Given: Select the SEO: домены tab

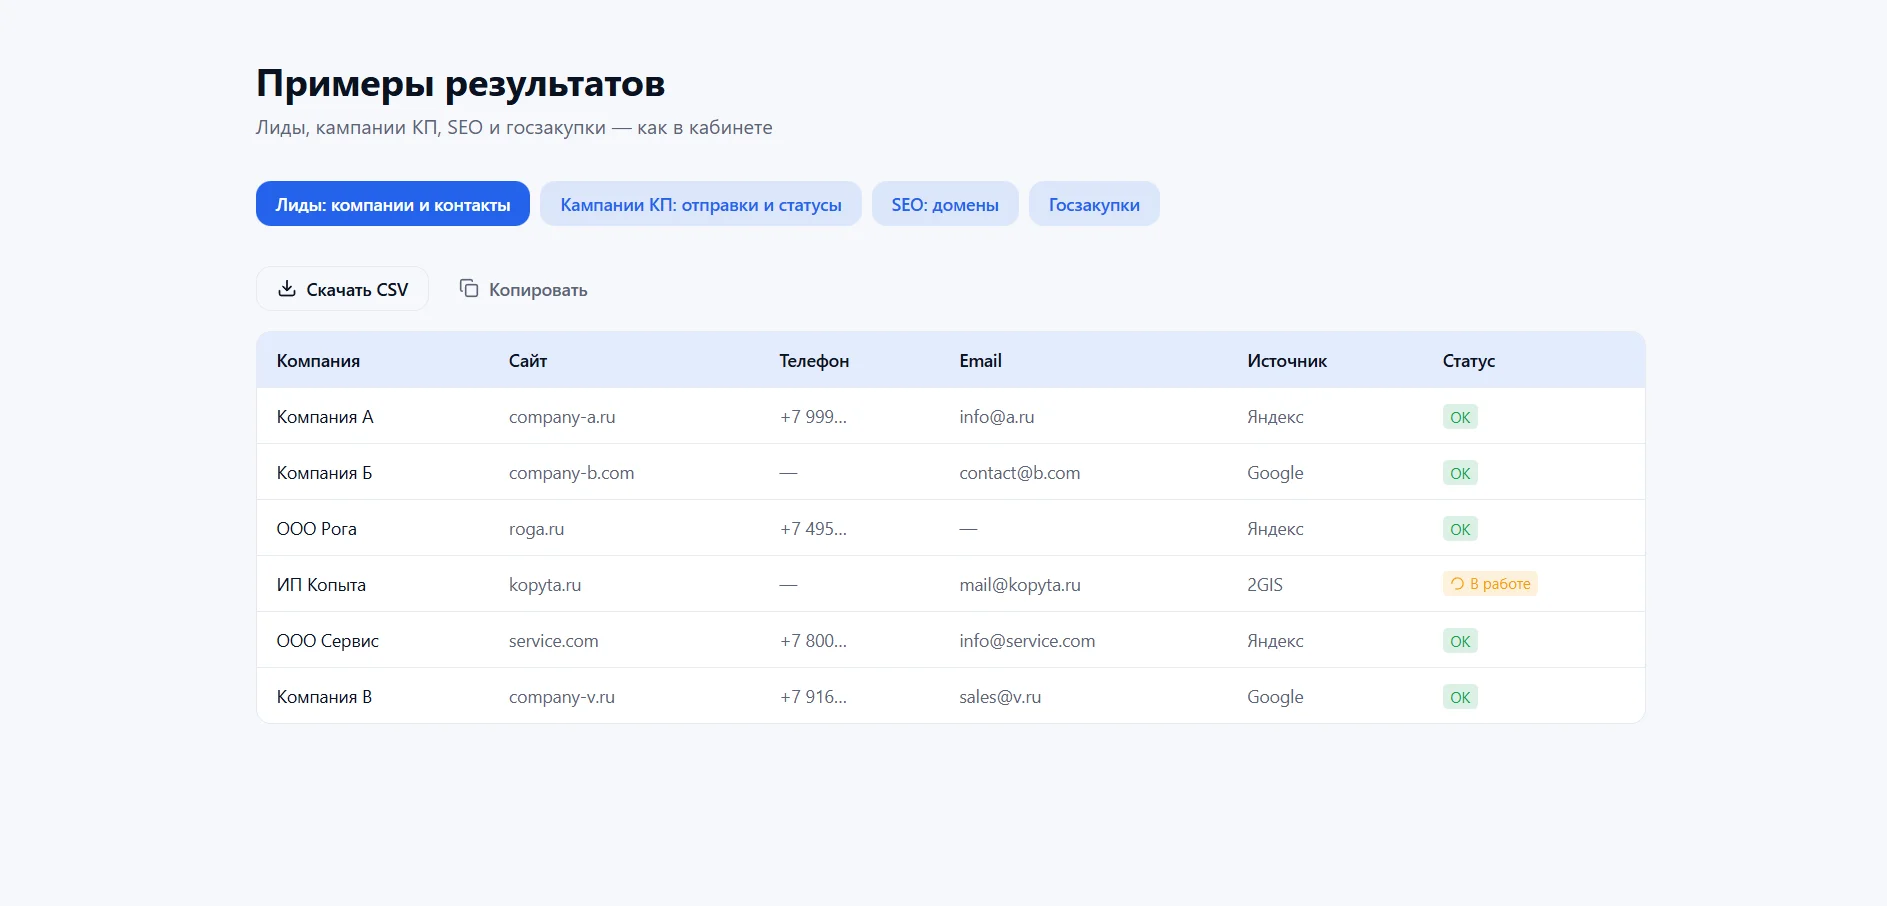Looking at the screenshot, I should (944, 204).
